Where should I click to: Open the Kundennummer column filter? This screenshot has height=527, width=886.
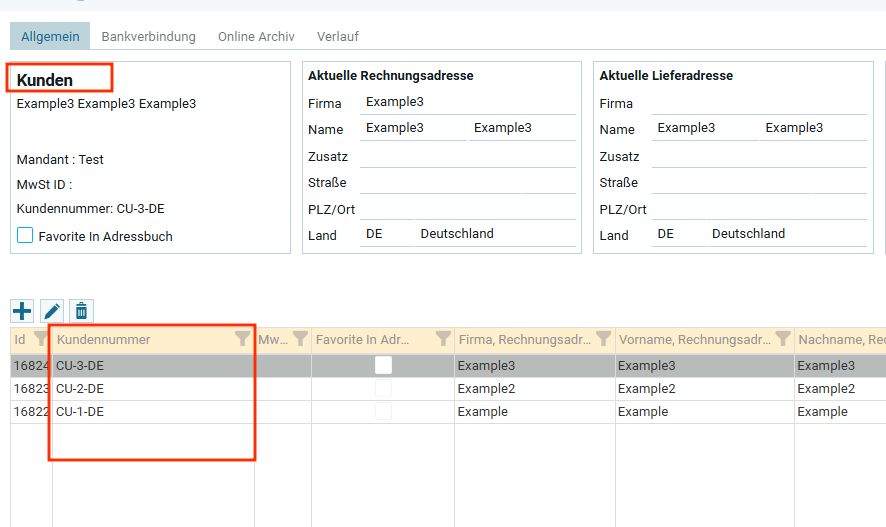point(242,339)
